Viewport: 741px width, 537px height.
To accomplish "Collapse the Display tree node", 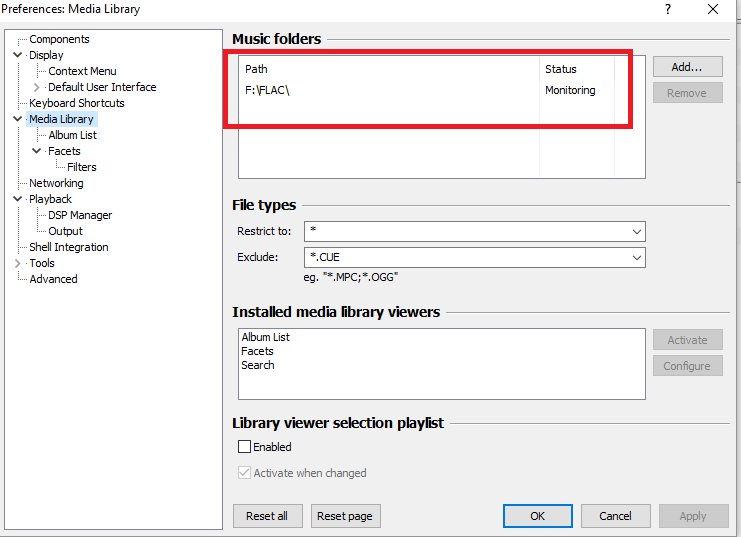I will 17,55.
